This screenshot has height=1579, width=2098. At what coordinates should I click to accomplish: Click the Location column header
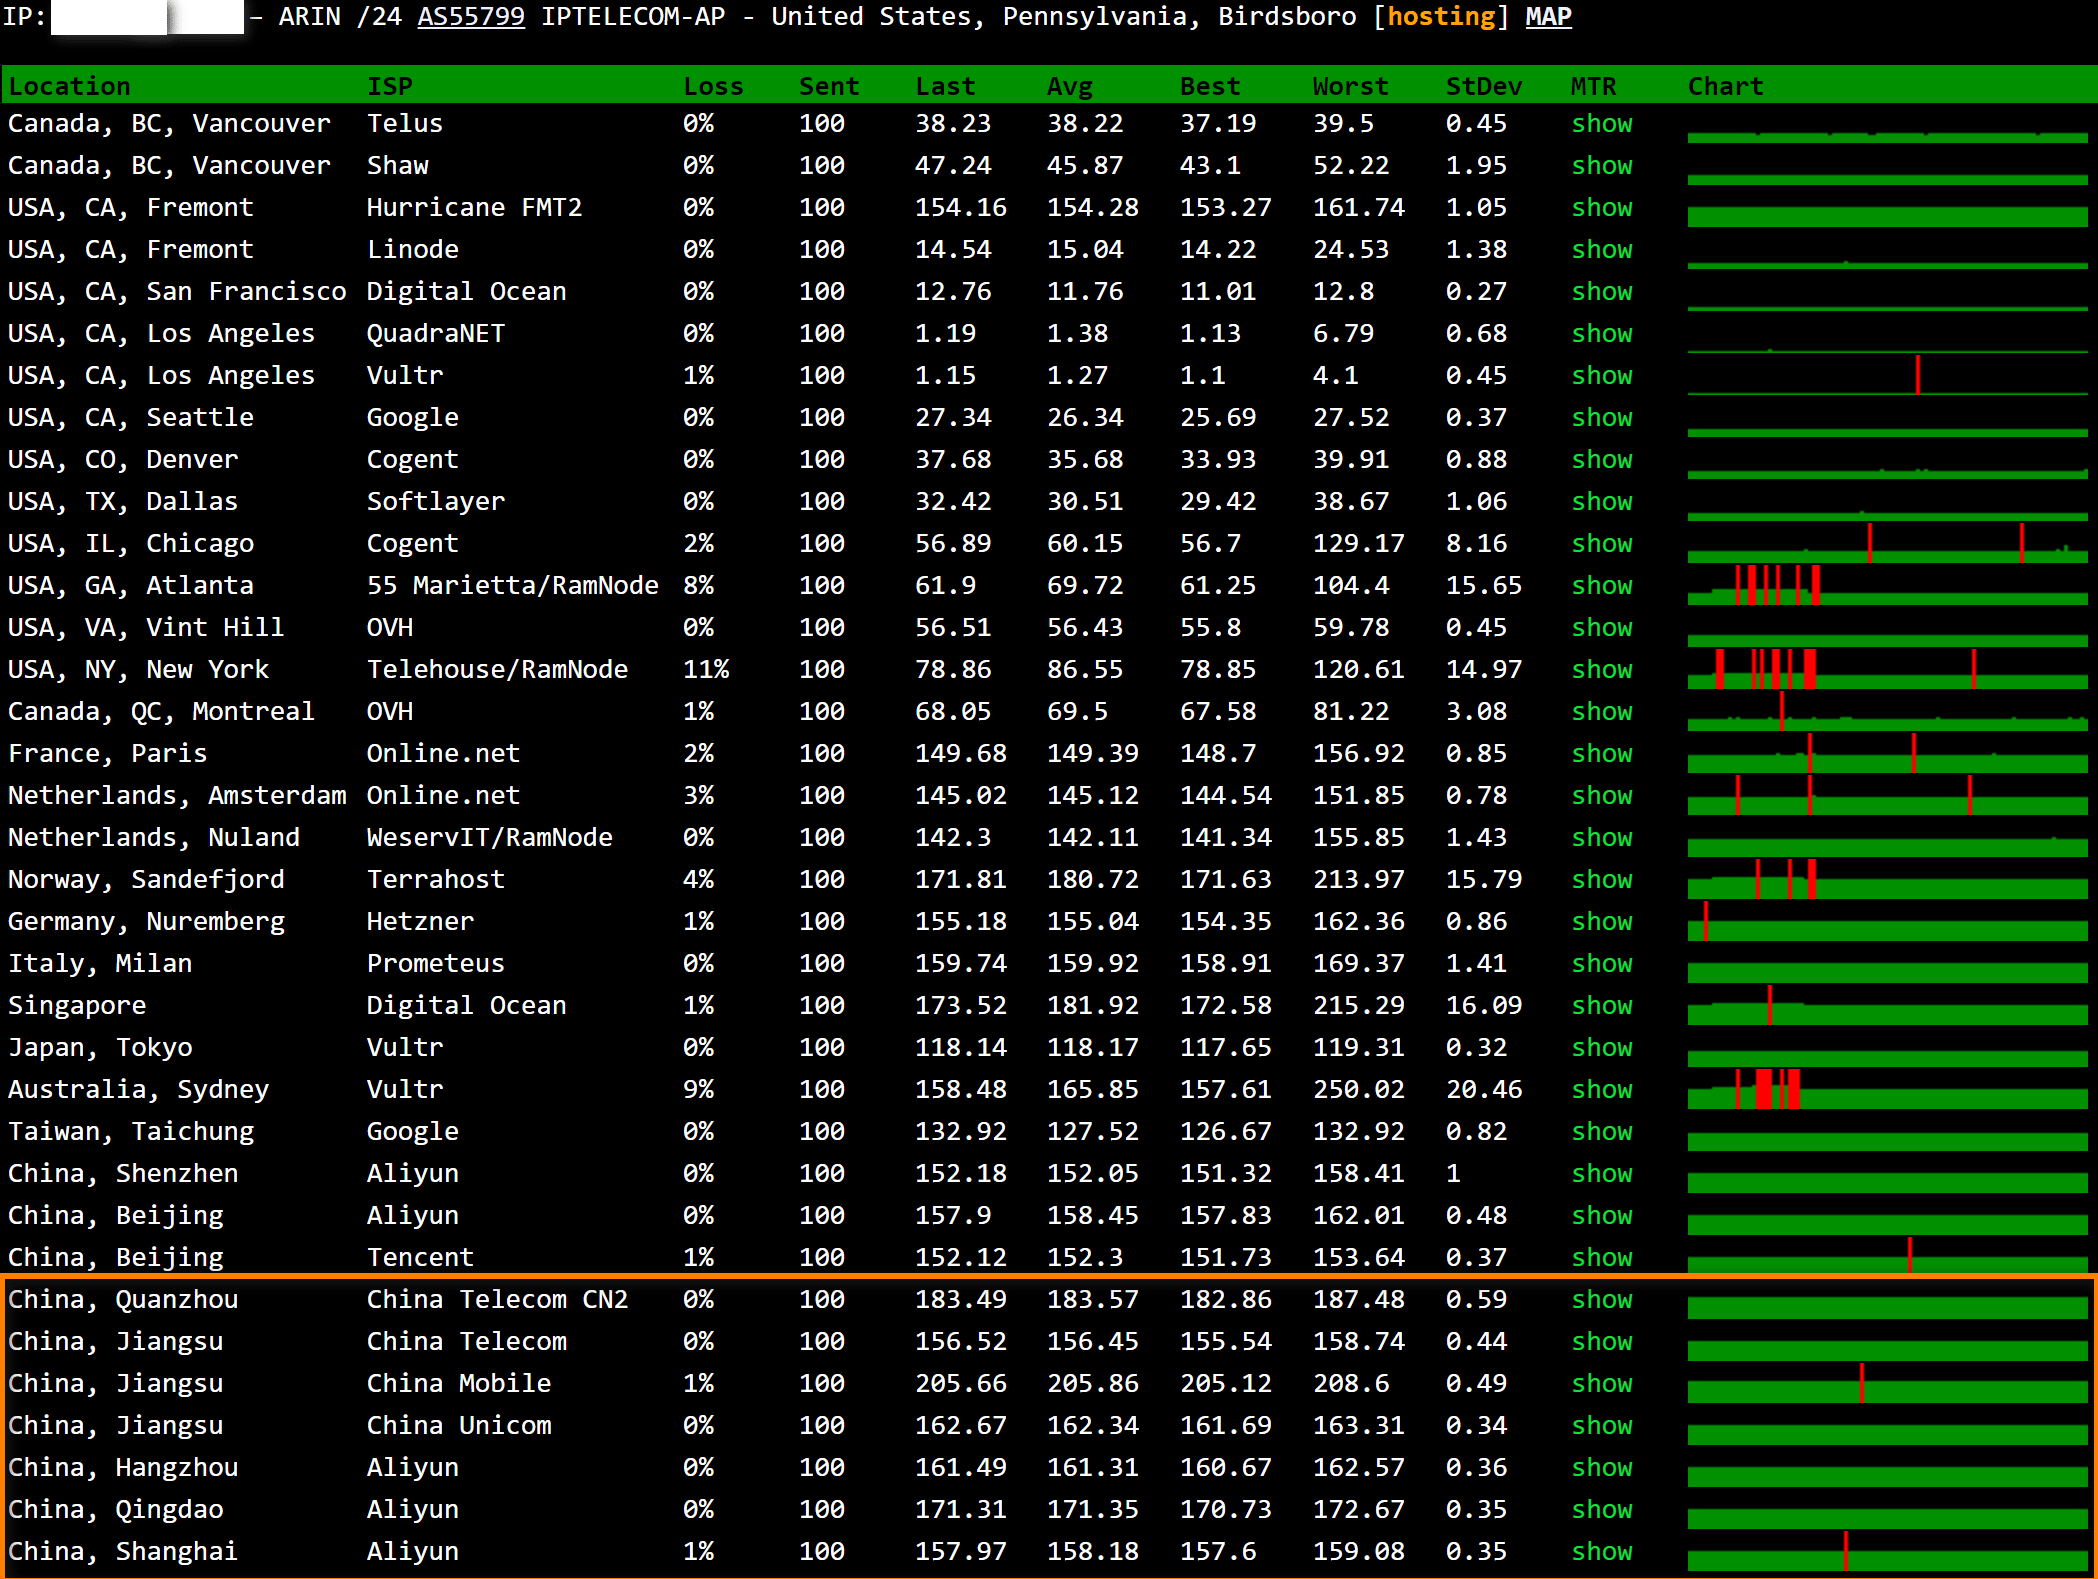[69, 86]
